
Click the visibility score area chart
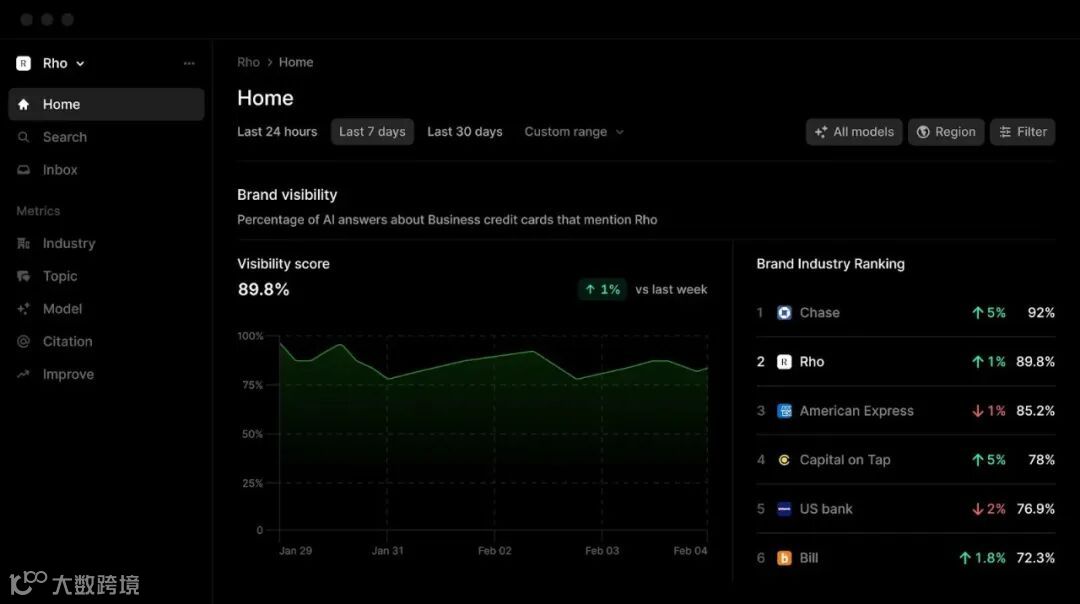[493, 434]
